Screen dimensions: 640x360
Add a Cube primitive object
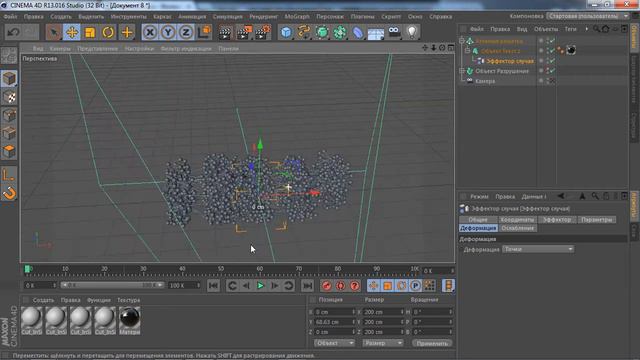coord(287,32)
